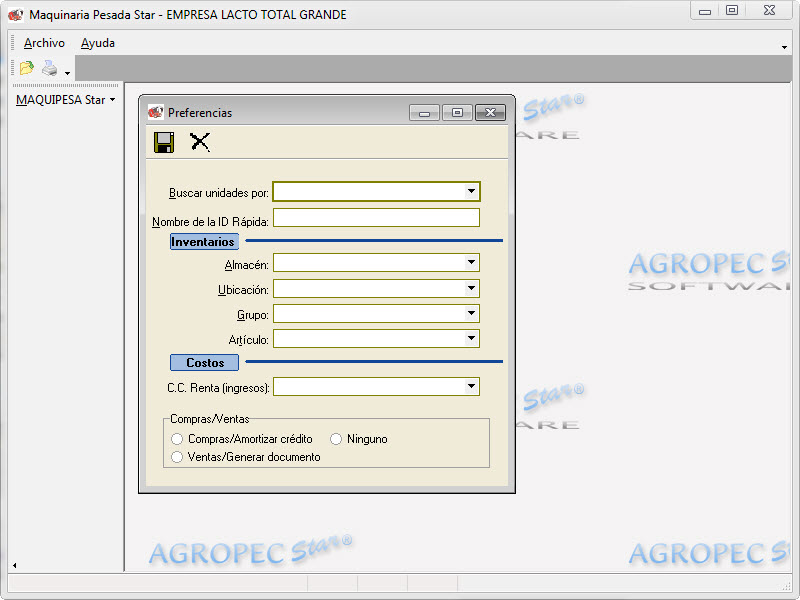
Task: Open the Buscar unidades por dropdown
Action: [471, 192]
